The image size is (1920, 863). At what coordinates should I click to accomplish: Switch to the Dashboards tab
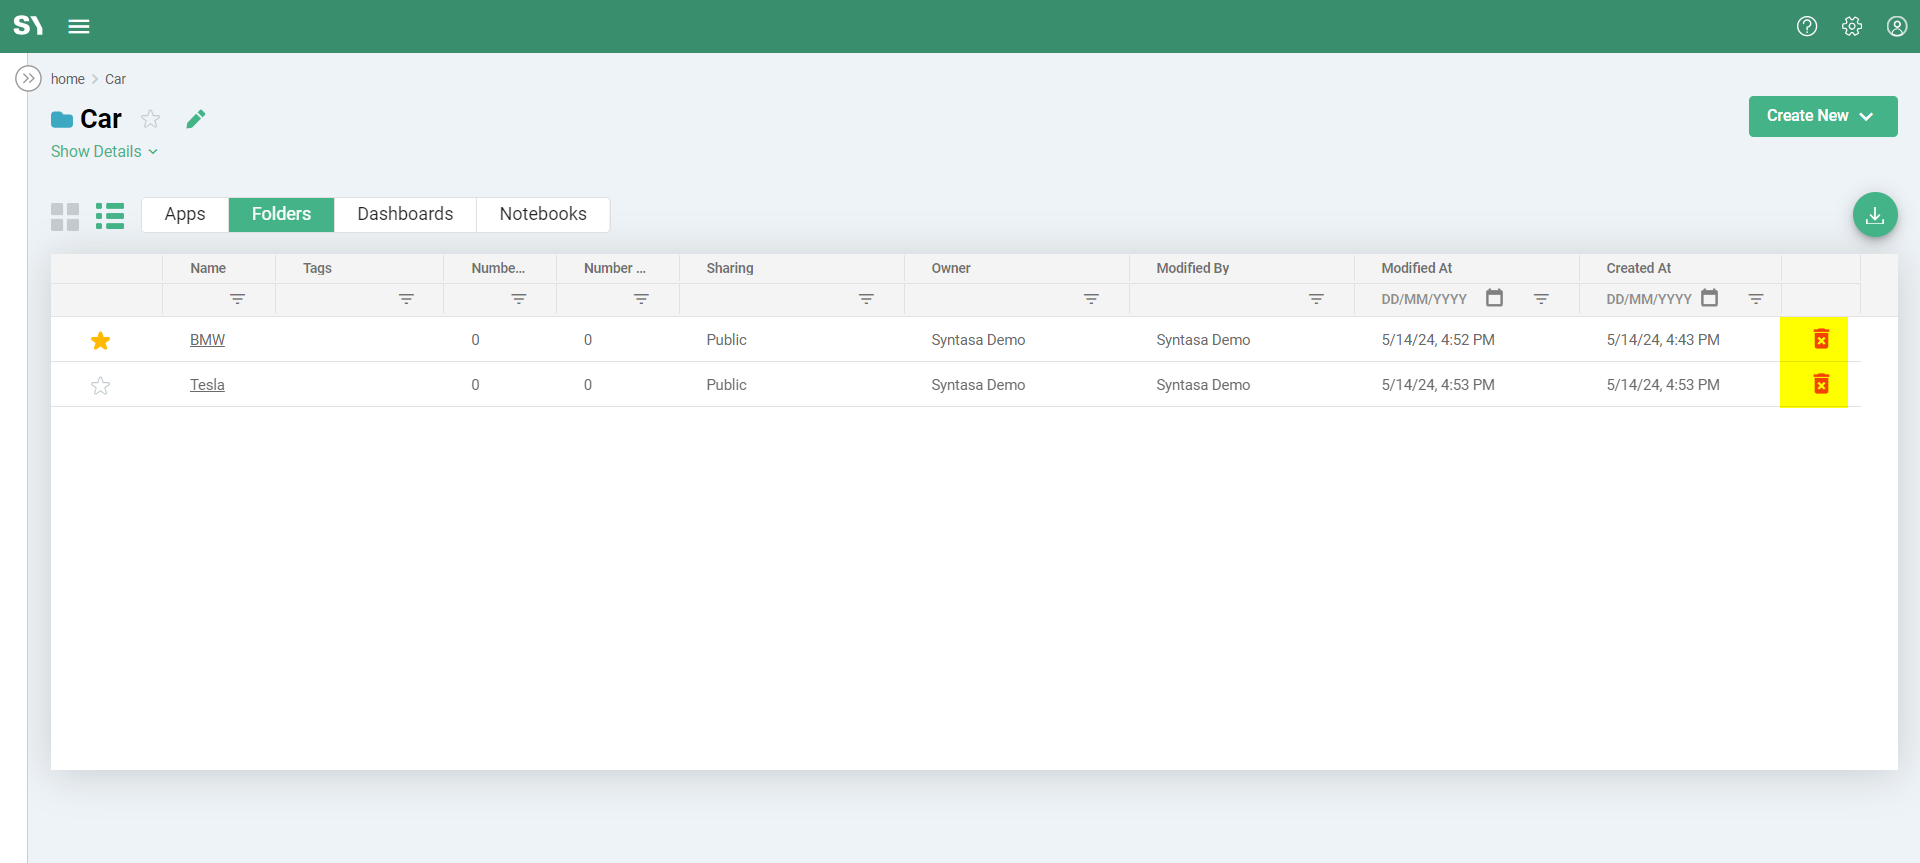pos(405,214)
